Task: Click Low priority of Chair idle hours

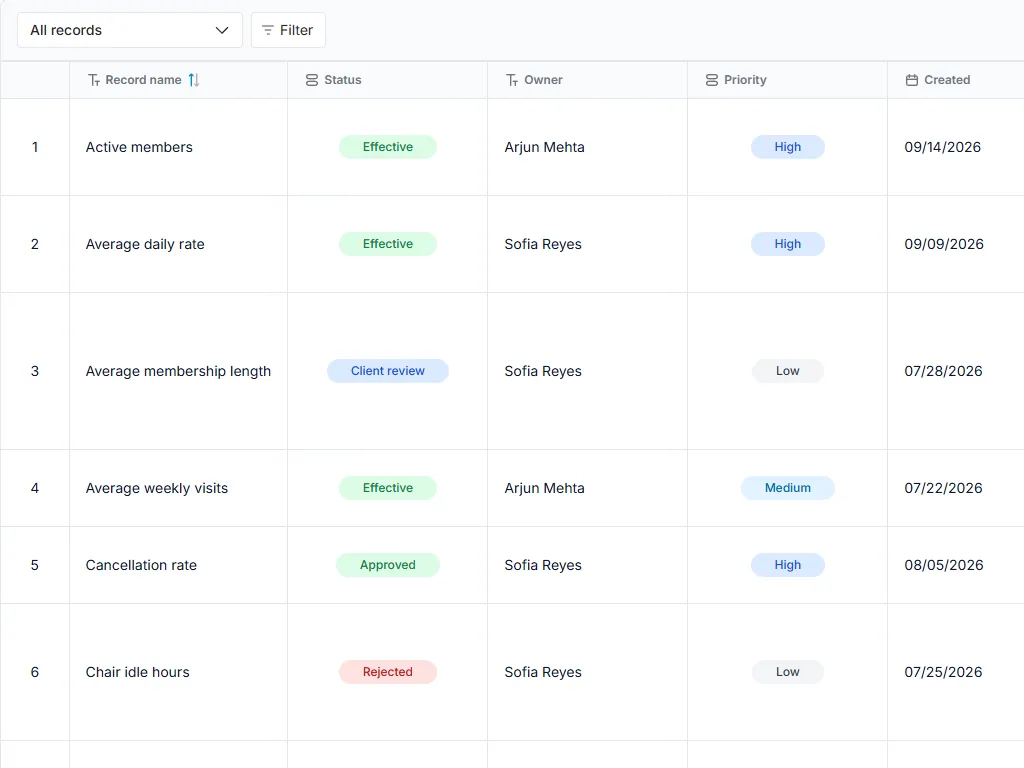Action: [788, 672]
